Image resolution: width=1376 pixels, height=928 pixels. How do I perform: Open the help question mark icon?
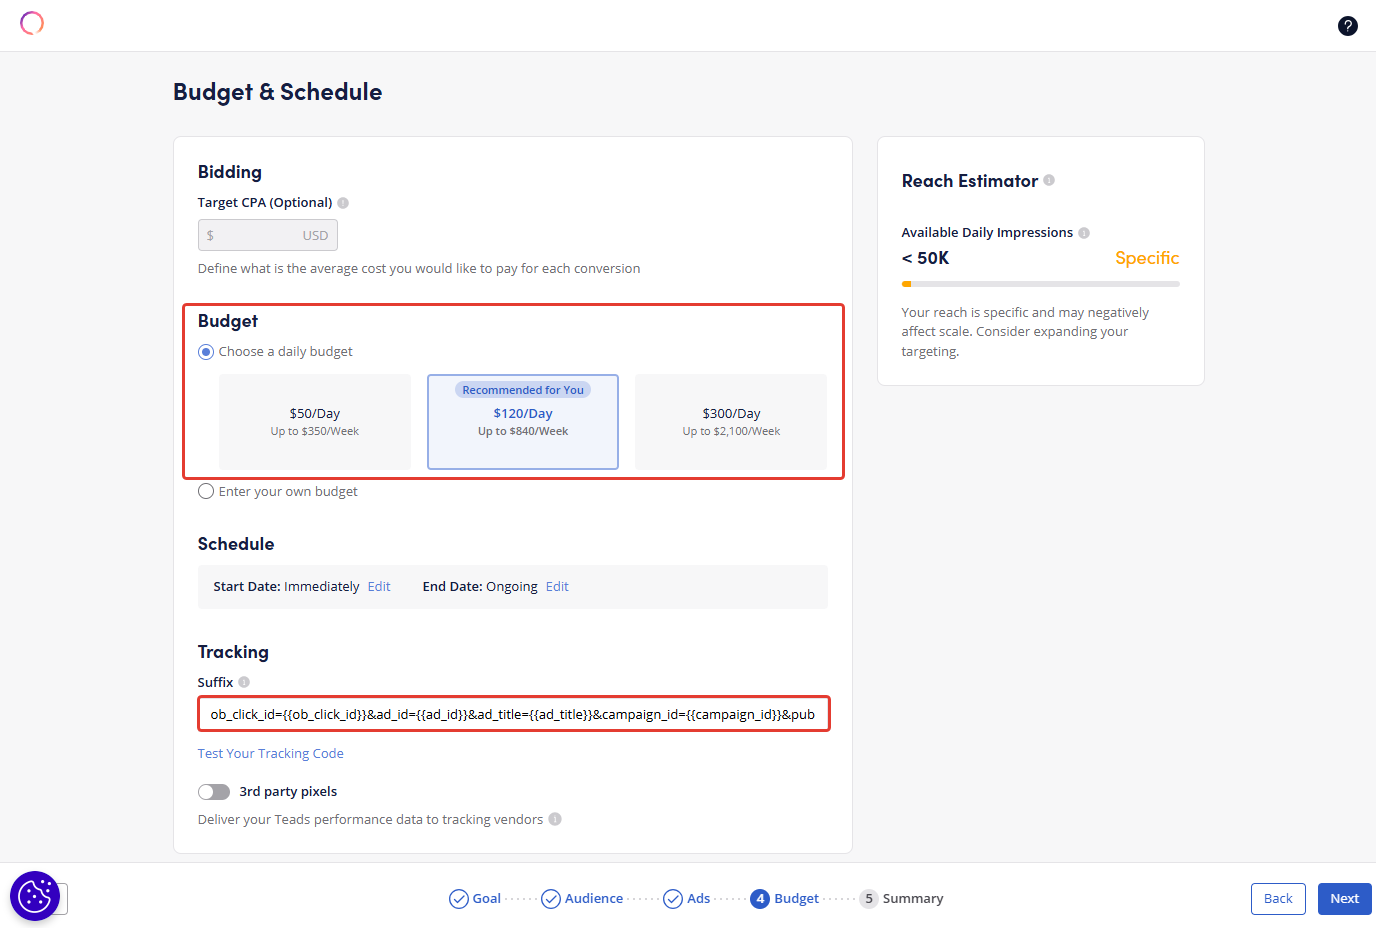tap(1347, 26)
